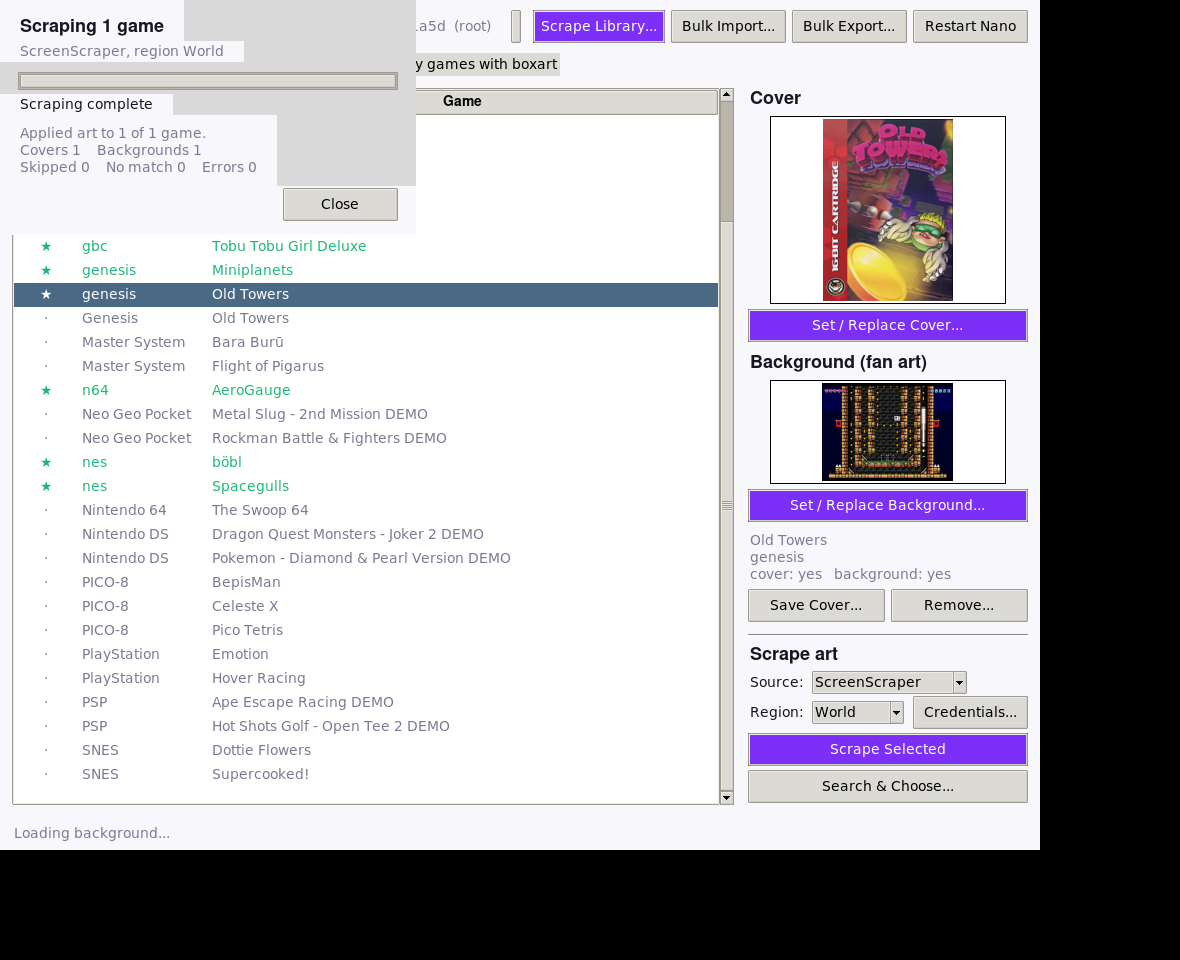The height and width of the screenshot is (960, 1180).
Task: Click the Game column header
Action: pos(462,102)
